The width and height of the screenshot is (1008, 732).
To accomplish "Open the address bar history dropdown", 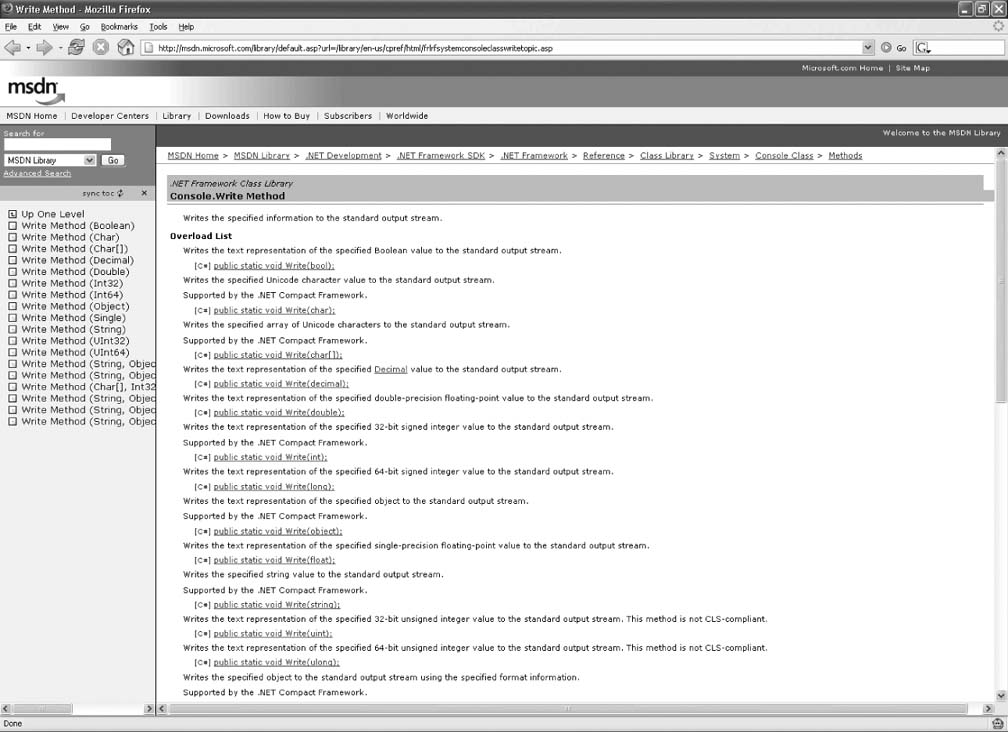I will point(868,47).
